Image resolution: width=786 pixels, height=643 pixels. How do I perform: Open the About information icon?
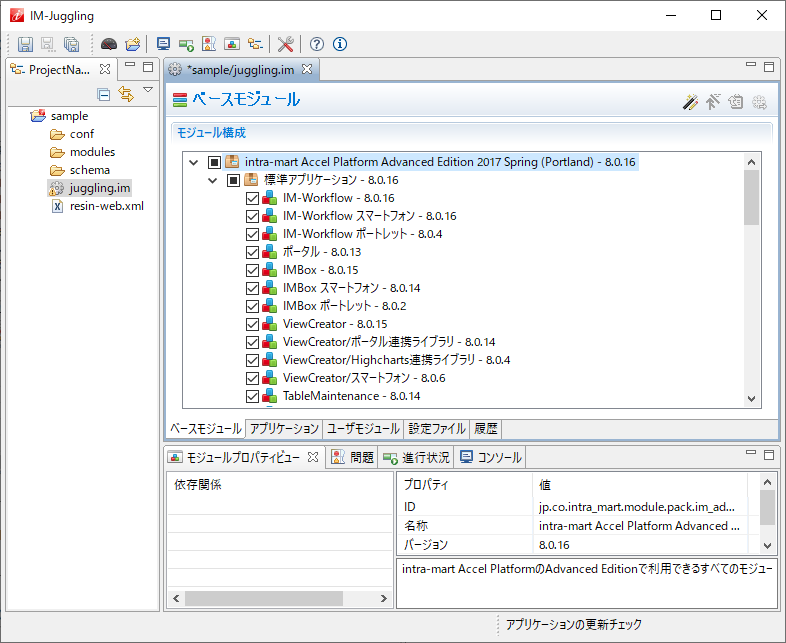click(x=340, y=44)
